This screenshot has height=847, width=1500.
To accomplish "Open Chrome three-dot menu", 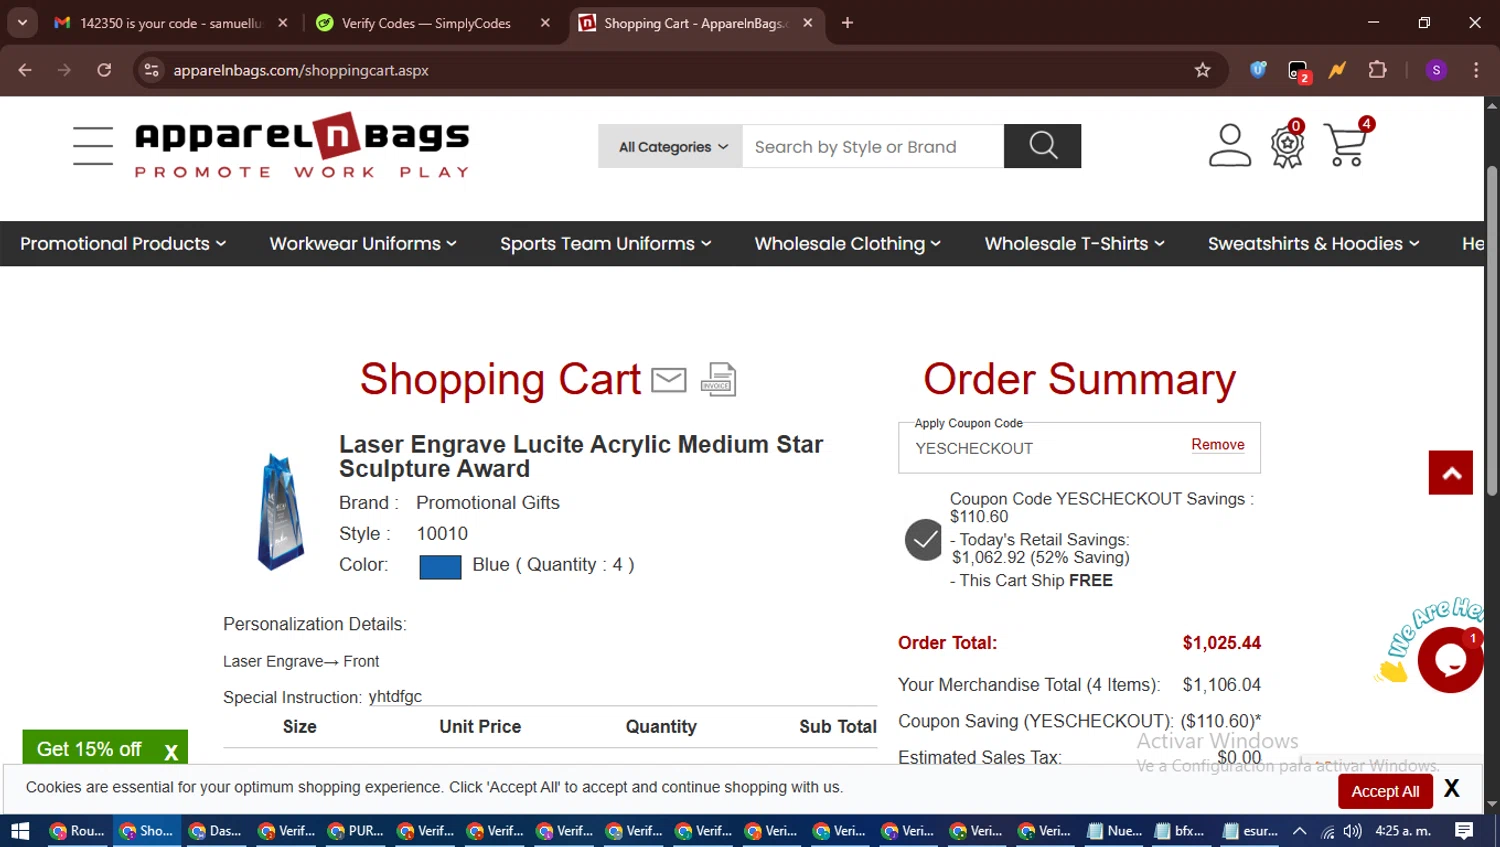I will [1476, 70].
